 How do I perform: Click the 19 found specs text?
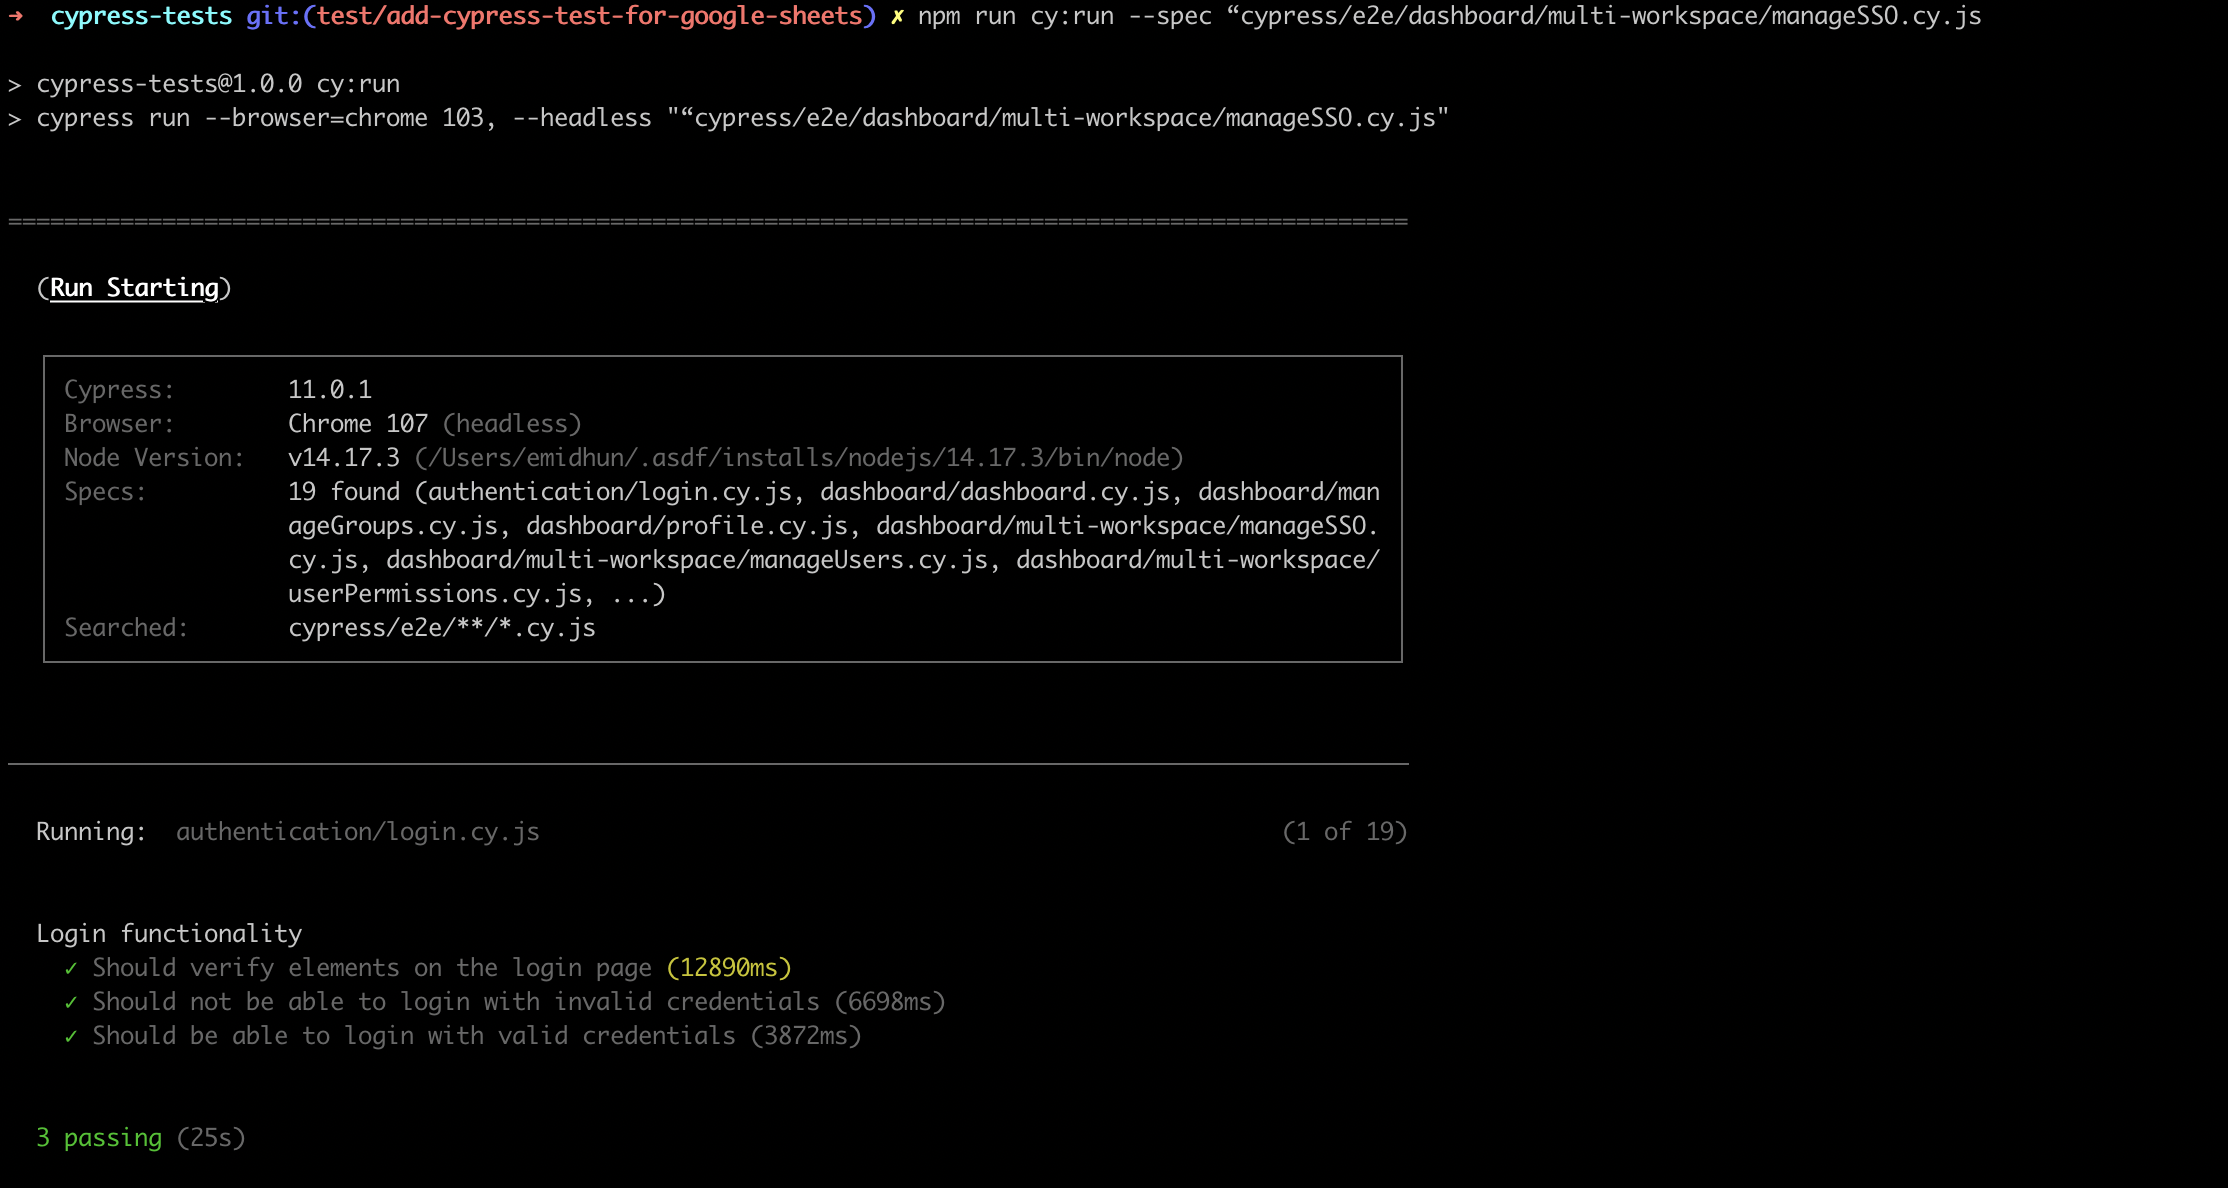(x=343, y=492)
